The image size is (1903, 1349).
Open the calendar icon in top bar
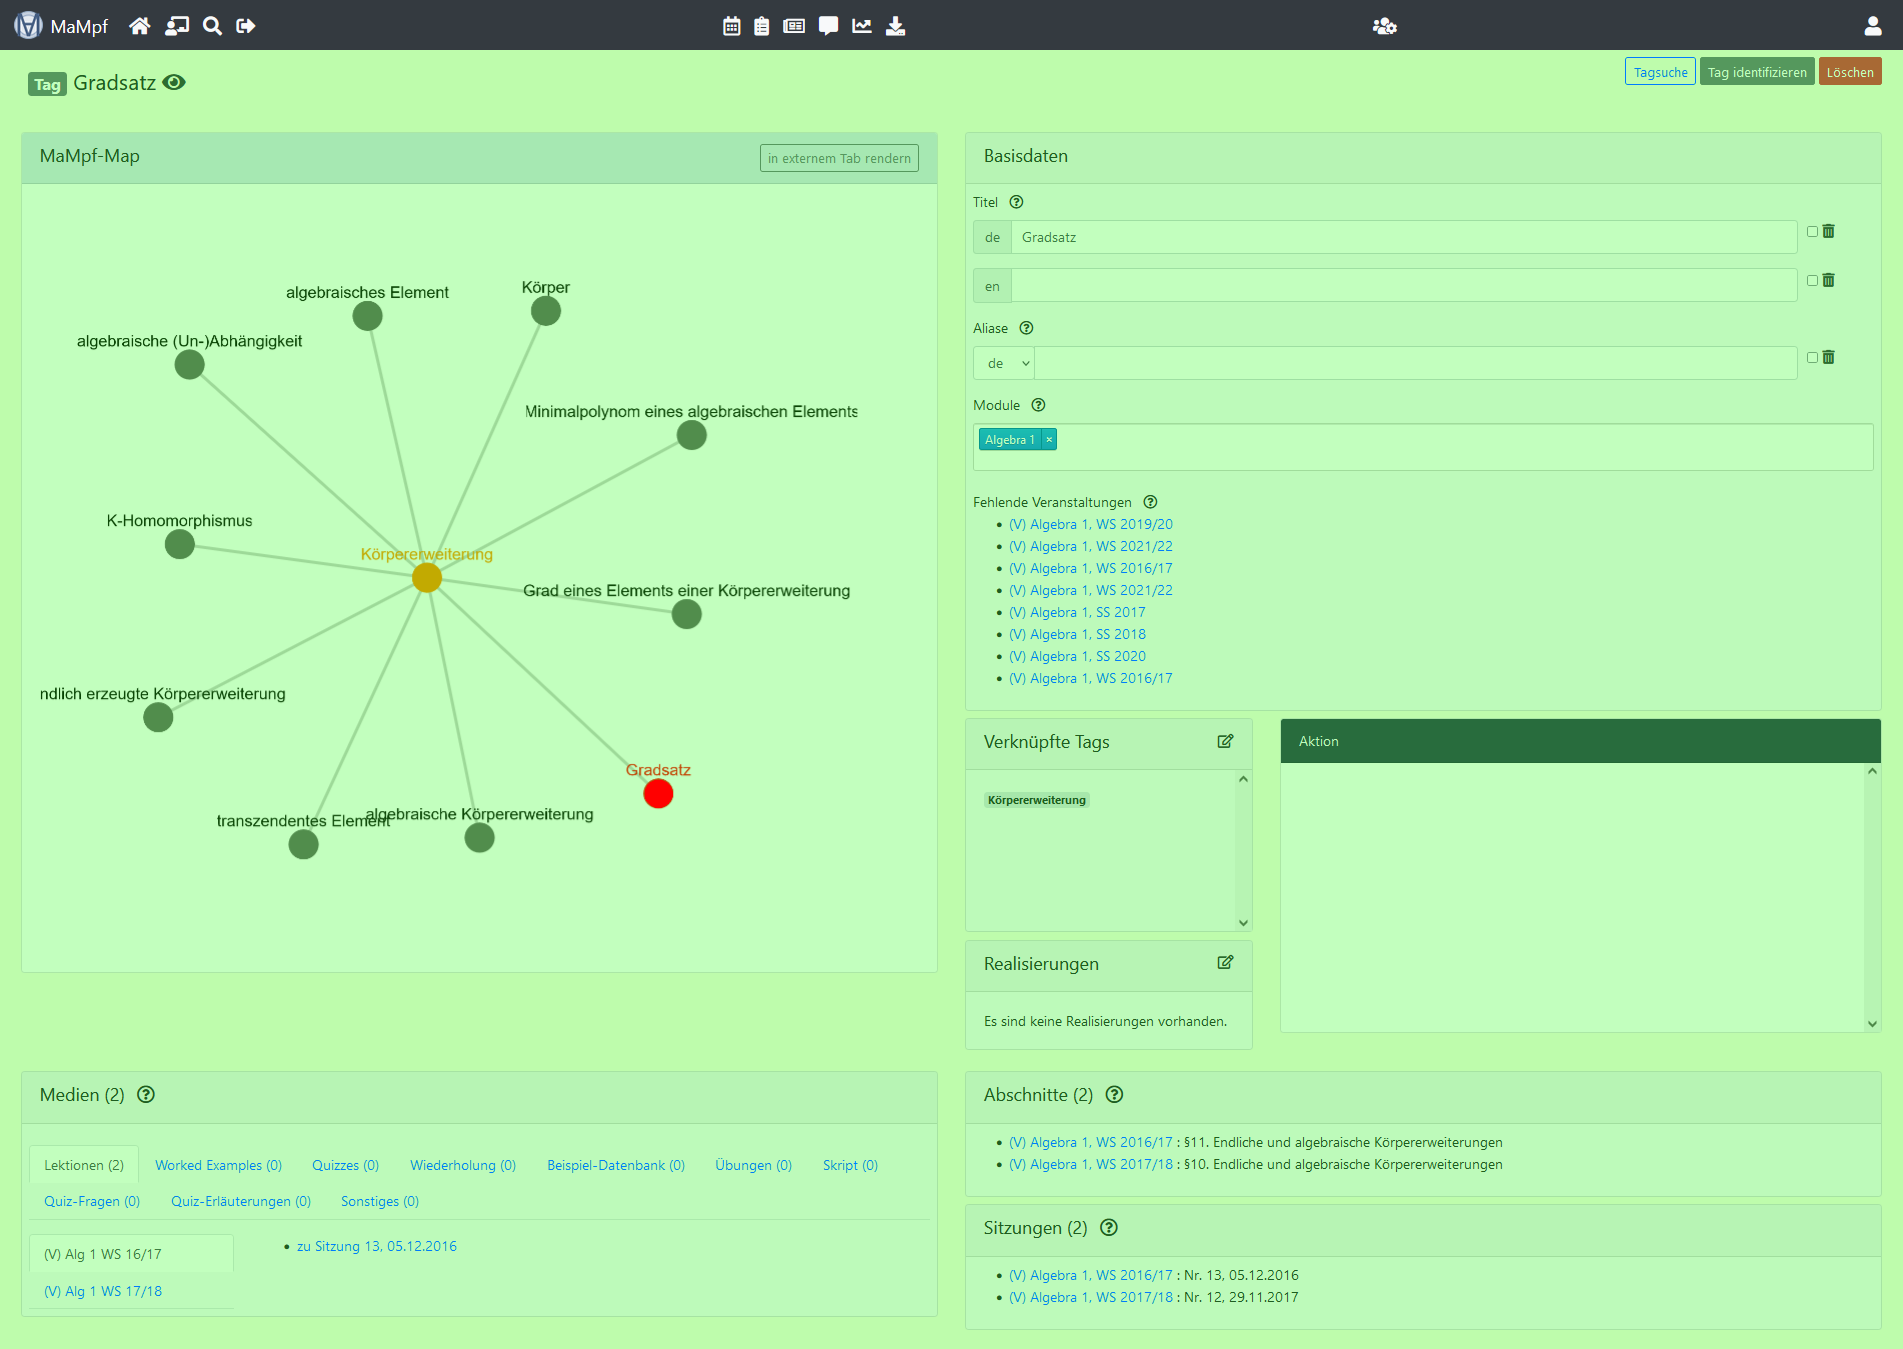pos(732,26)
